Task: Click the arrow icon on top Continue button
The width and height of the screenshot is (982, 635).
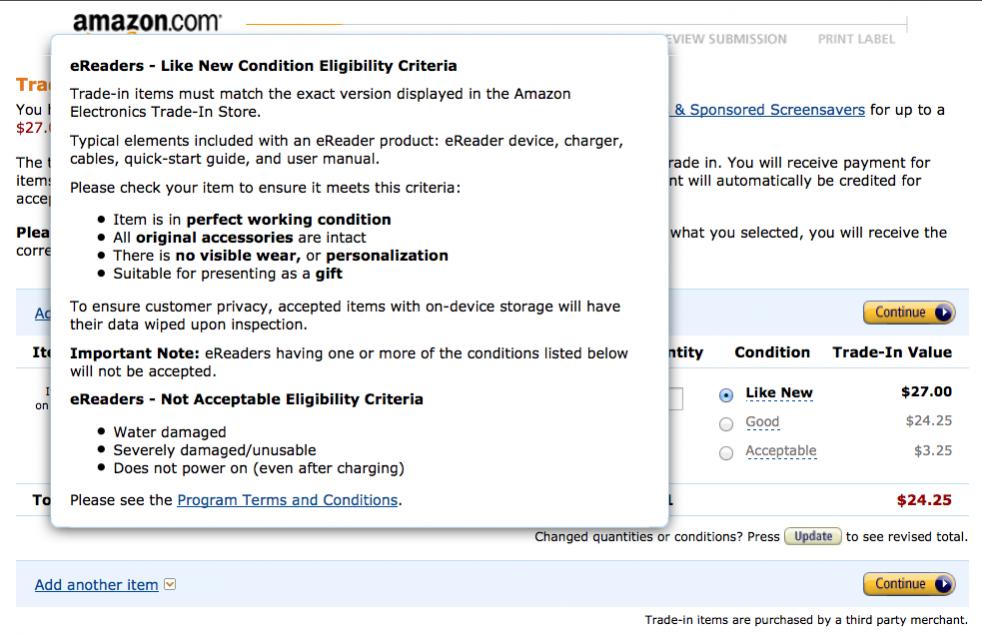Action: pyautogui.click(x=943, y=313)
